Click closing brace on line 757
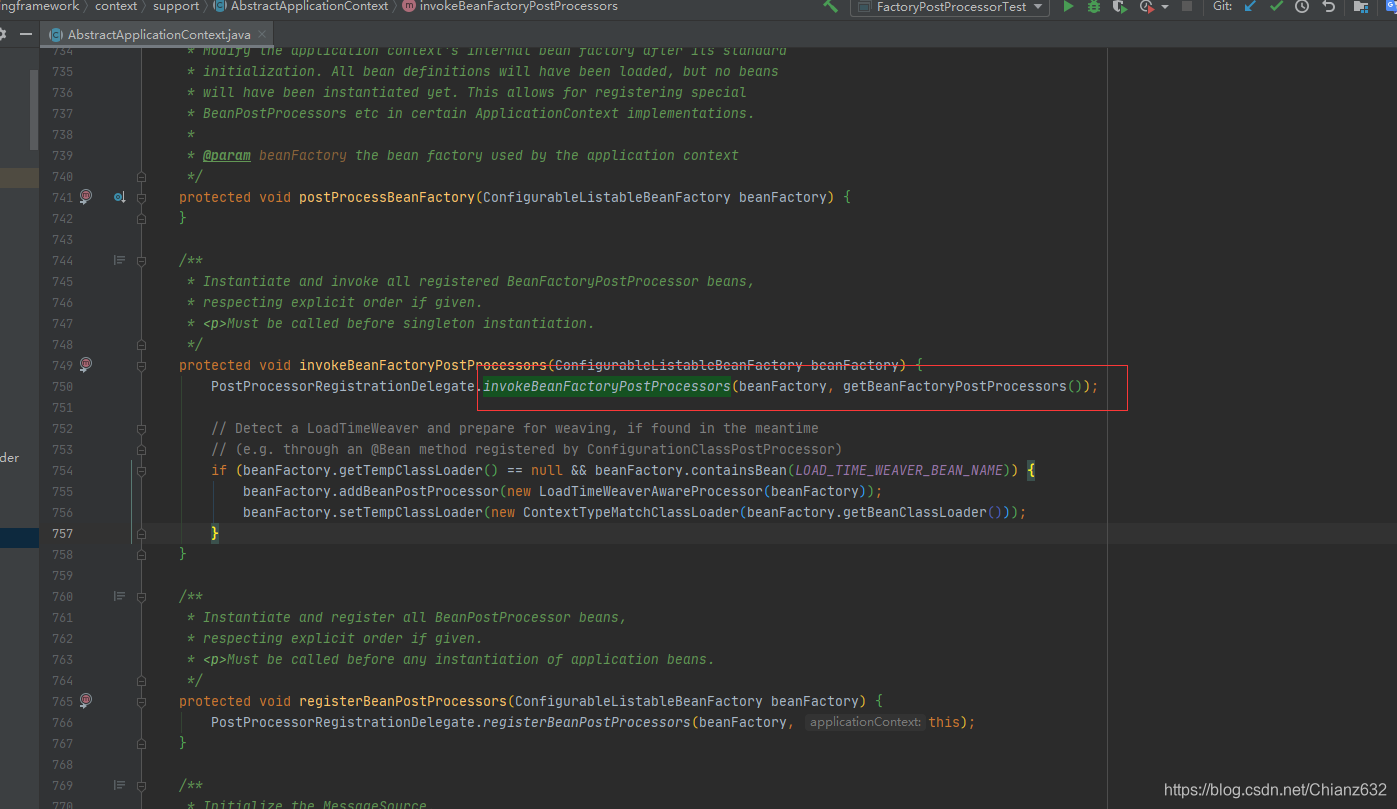 [215, 533]
